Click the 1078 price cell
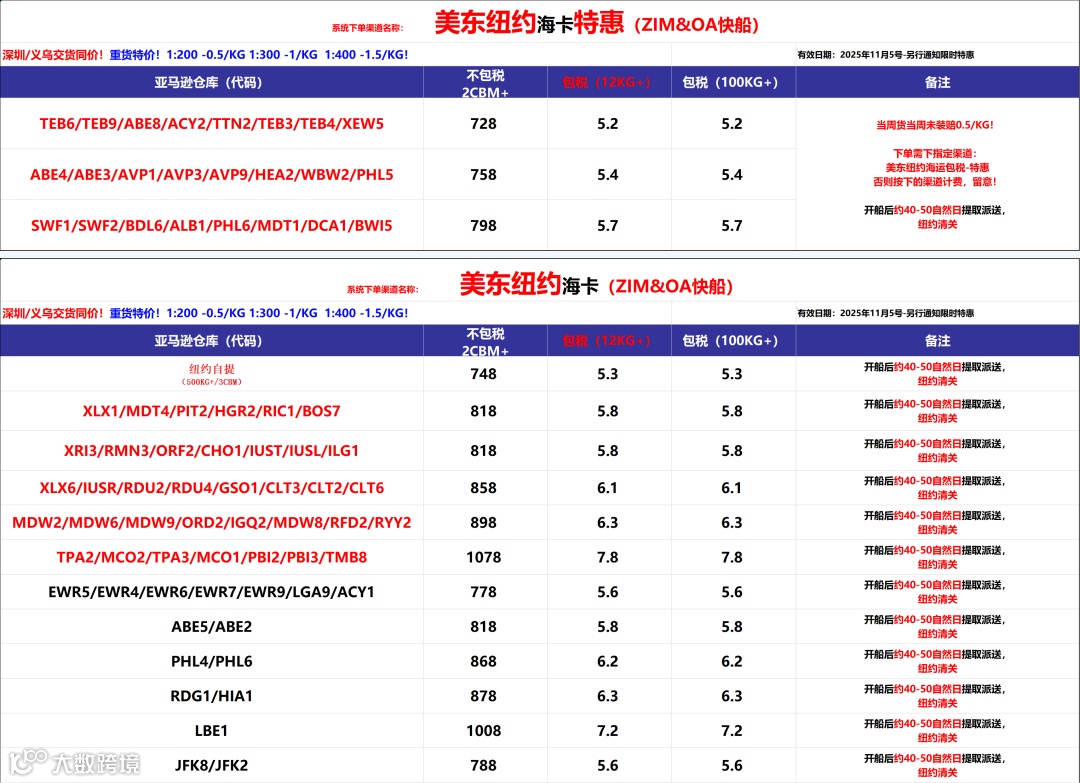This screenshot has height=783, width=1080. click(x=484, y=557)
